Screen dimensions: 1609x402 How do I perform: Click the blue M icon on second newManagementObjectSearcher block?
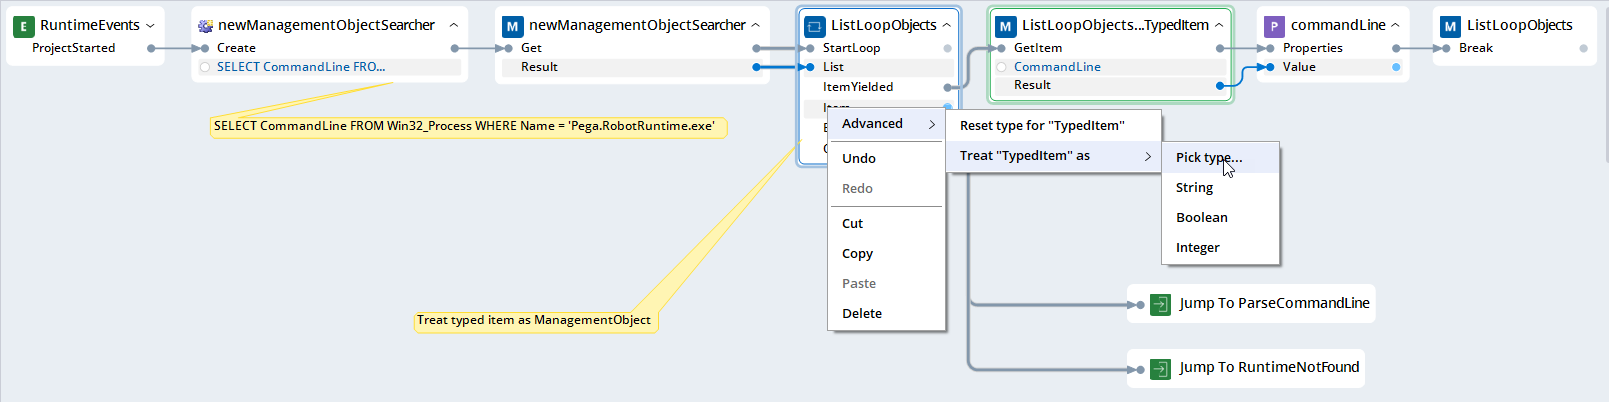pos(512,26)
